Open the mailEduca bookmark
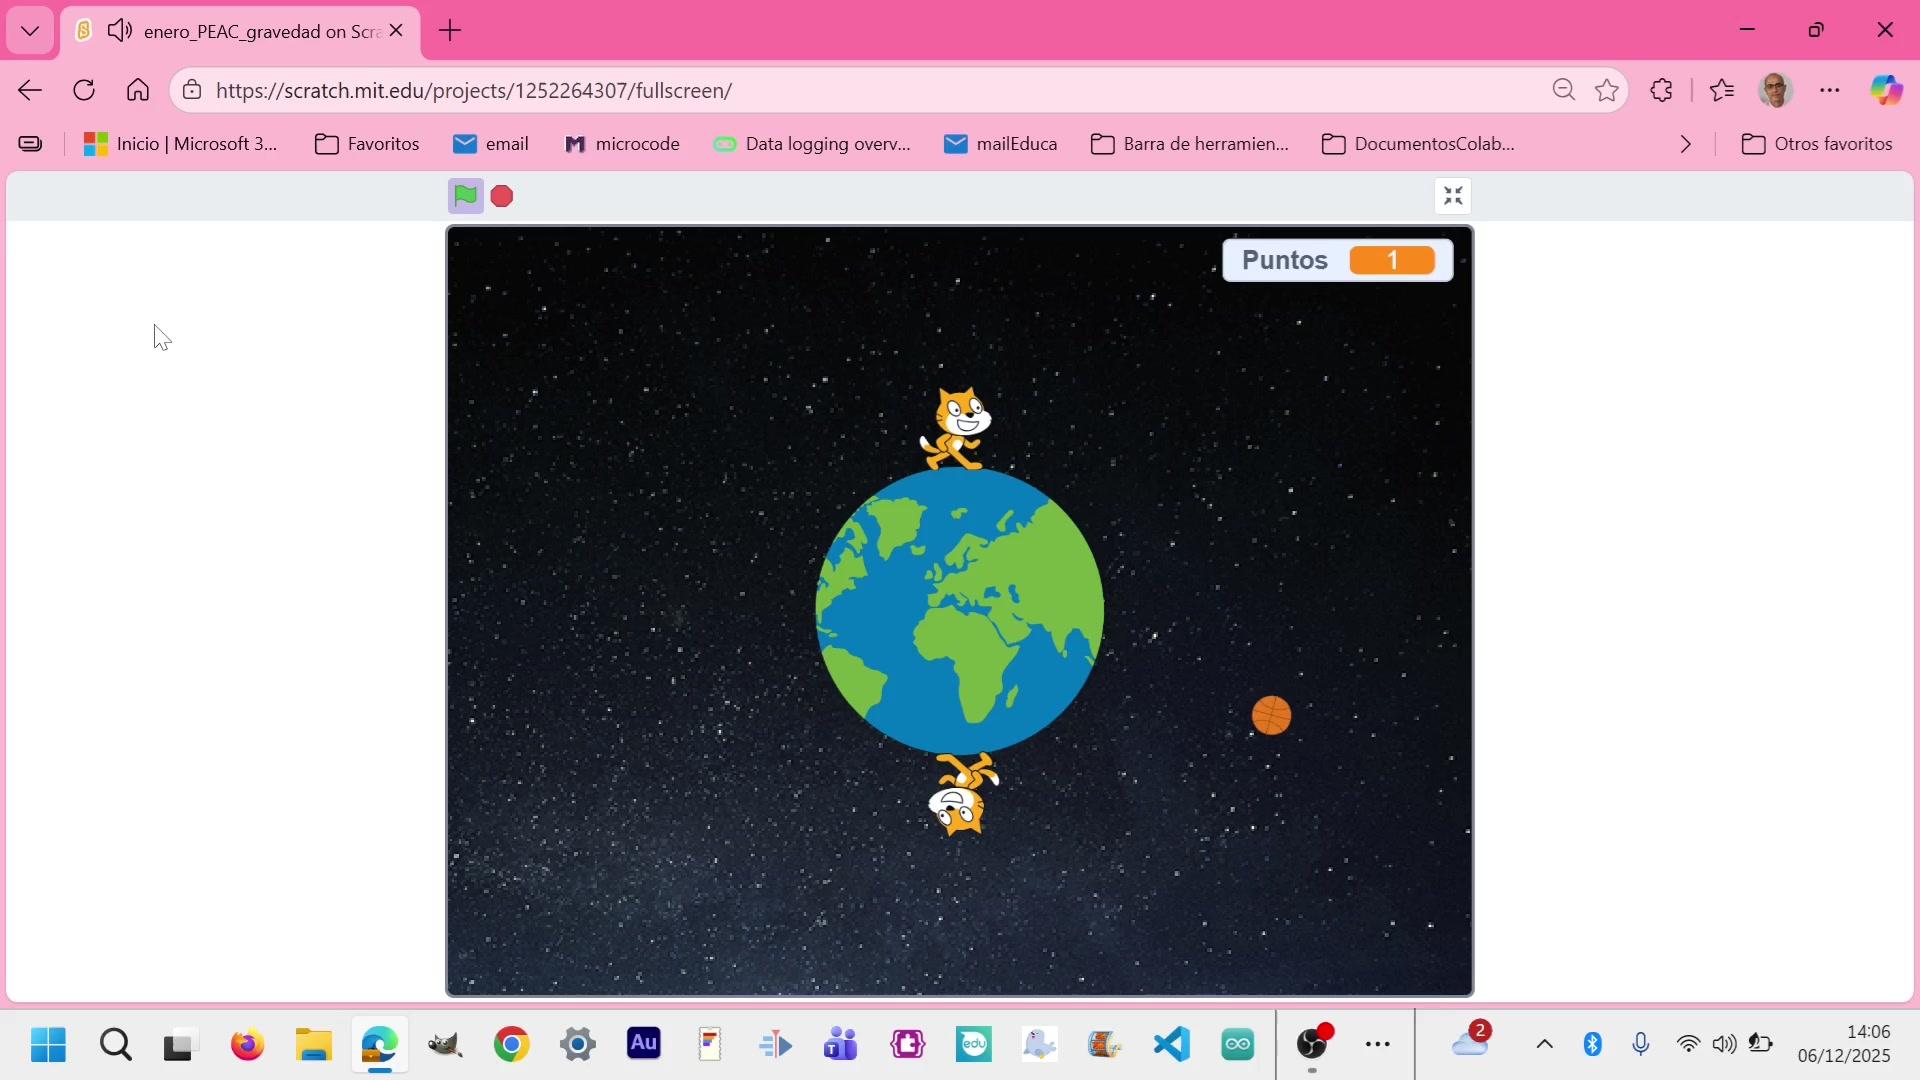1920x1080 pixels. (x=1000, y=144)
